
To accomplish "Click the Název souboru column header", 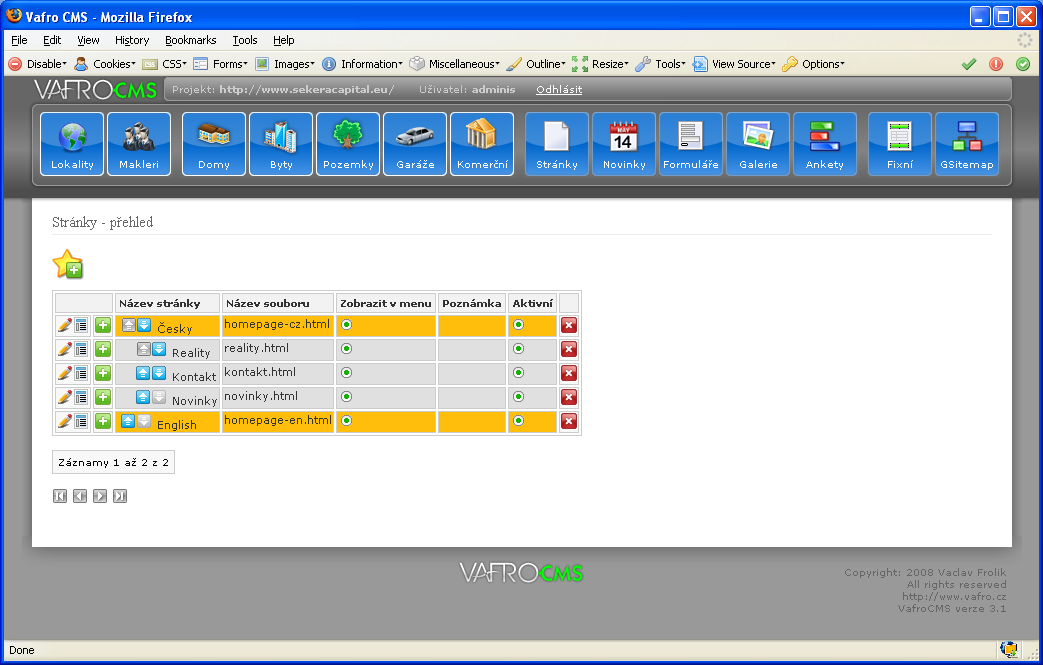I will click(277, 303).
